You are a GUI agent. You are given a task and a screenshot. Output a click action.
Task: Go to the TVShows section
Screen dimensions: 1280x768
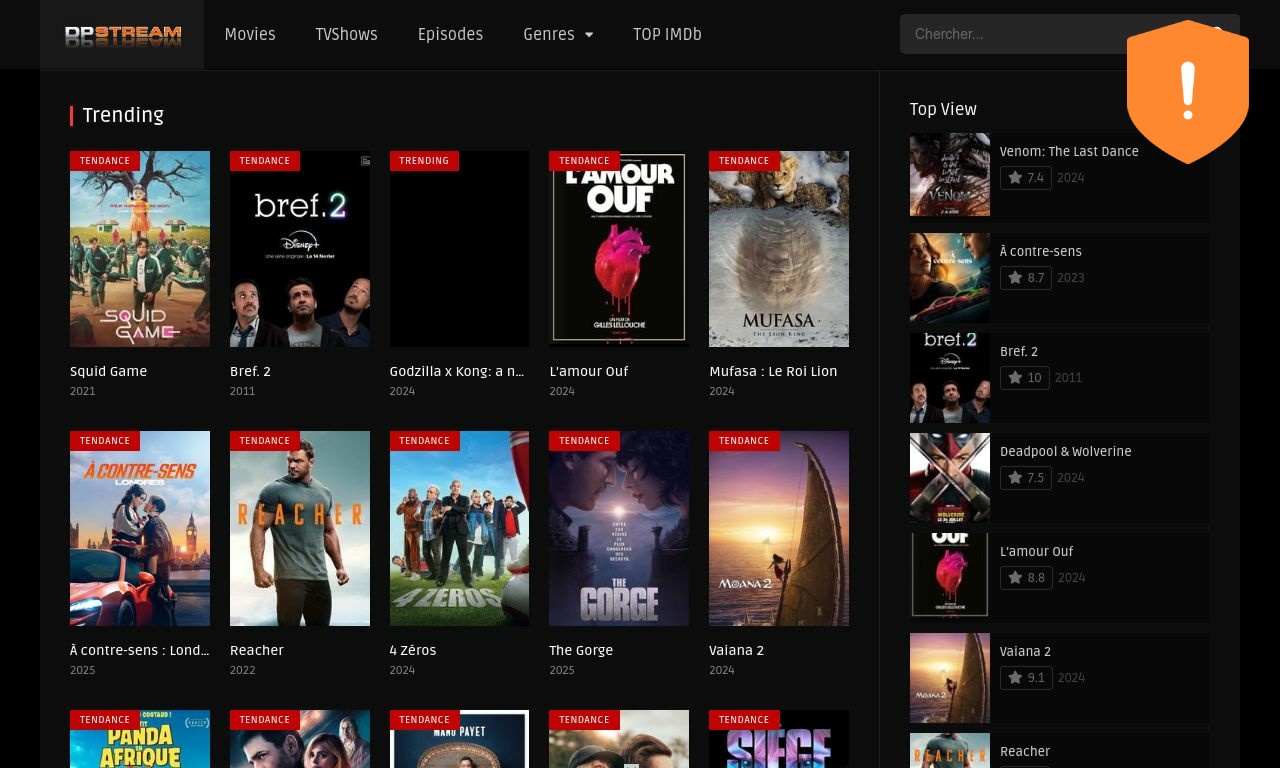pos(346,35)
